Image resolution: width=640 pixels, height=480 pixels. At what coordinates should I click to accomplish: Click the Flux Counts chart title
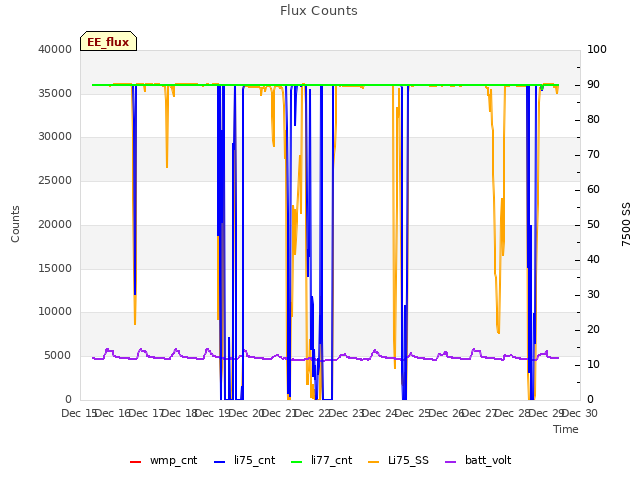pos(319,11)
